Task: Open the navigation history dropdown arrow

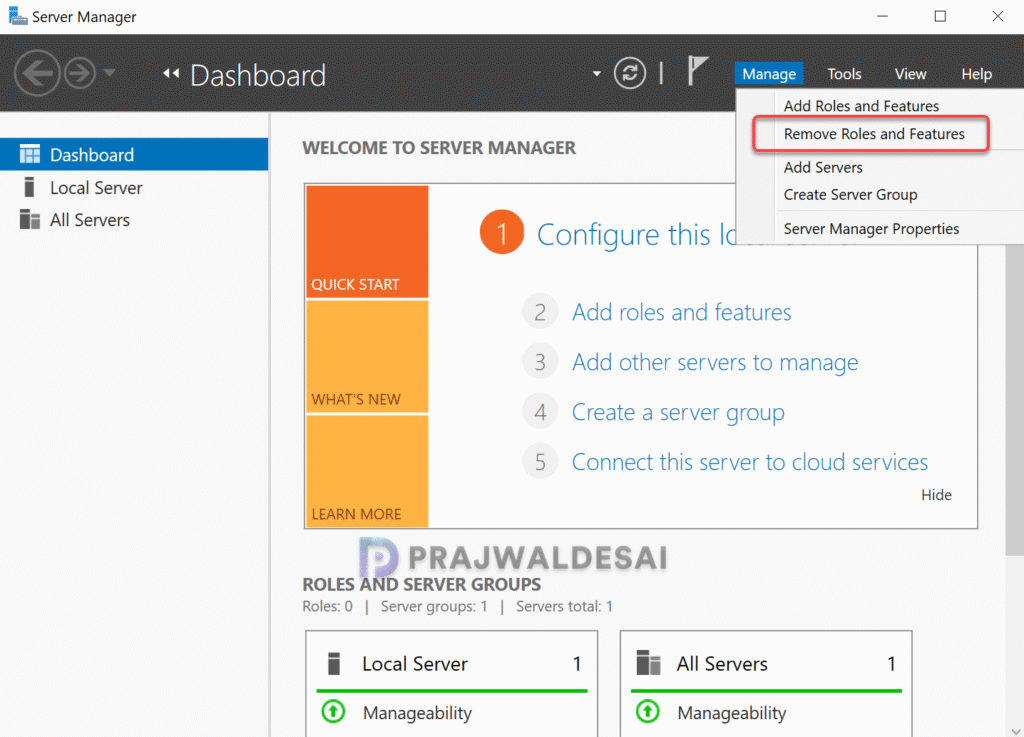Action: click(x=110, y=72)
